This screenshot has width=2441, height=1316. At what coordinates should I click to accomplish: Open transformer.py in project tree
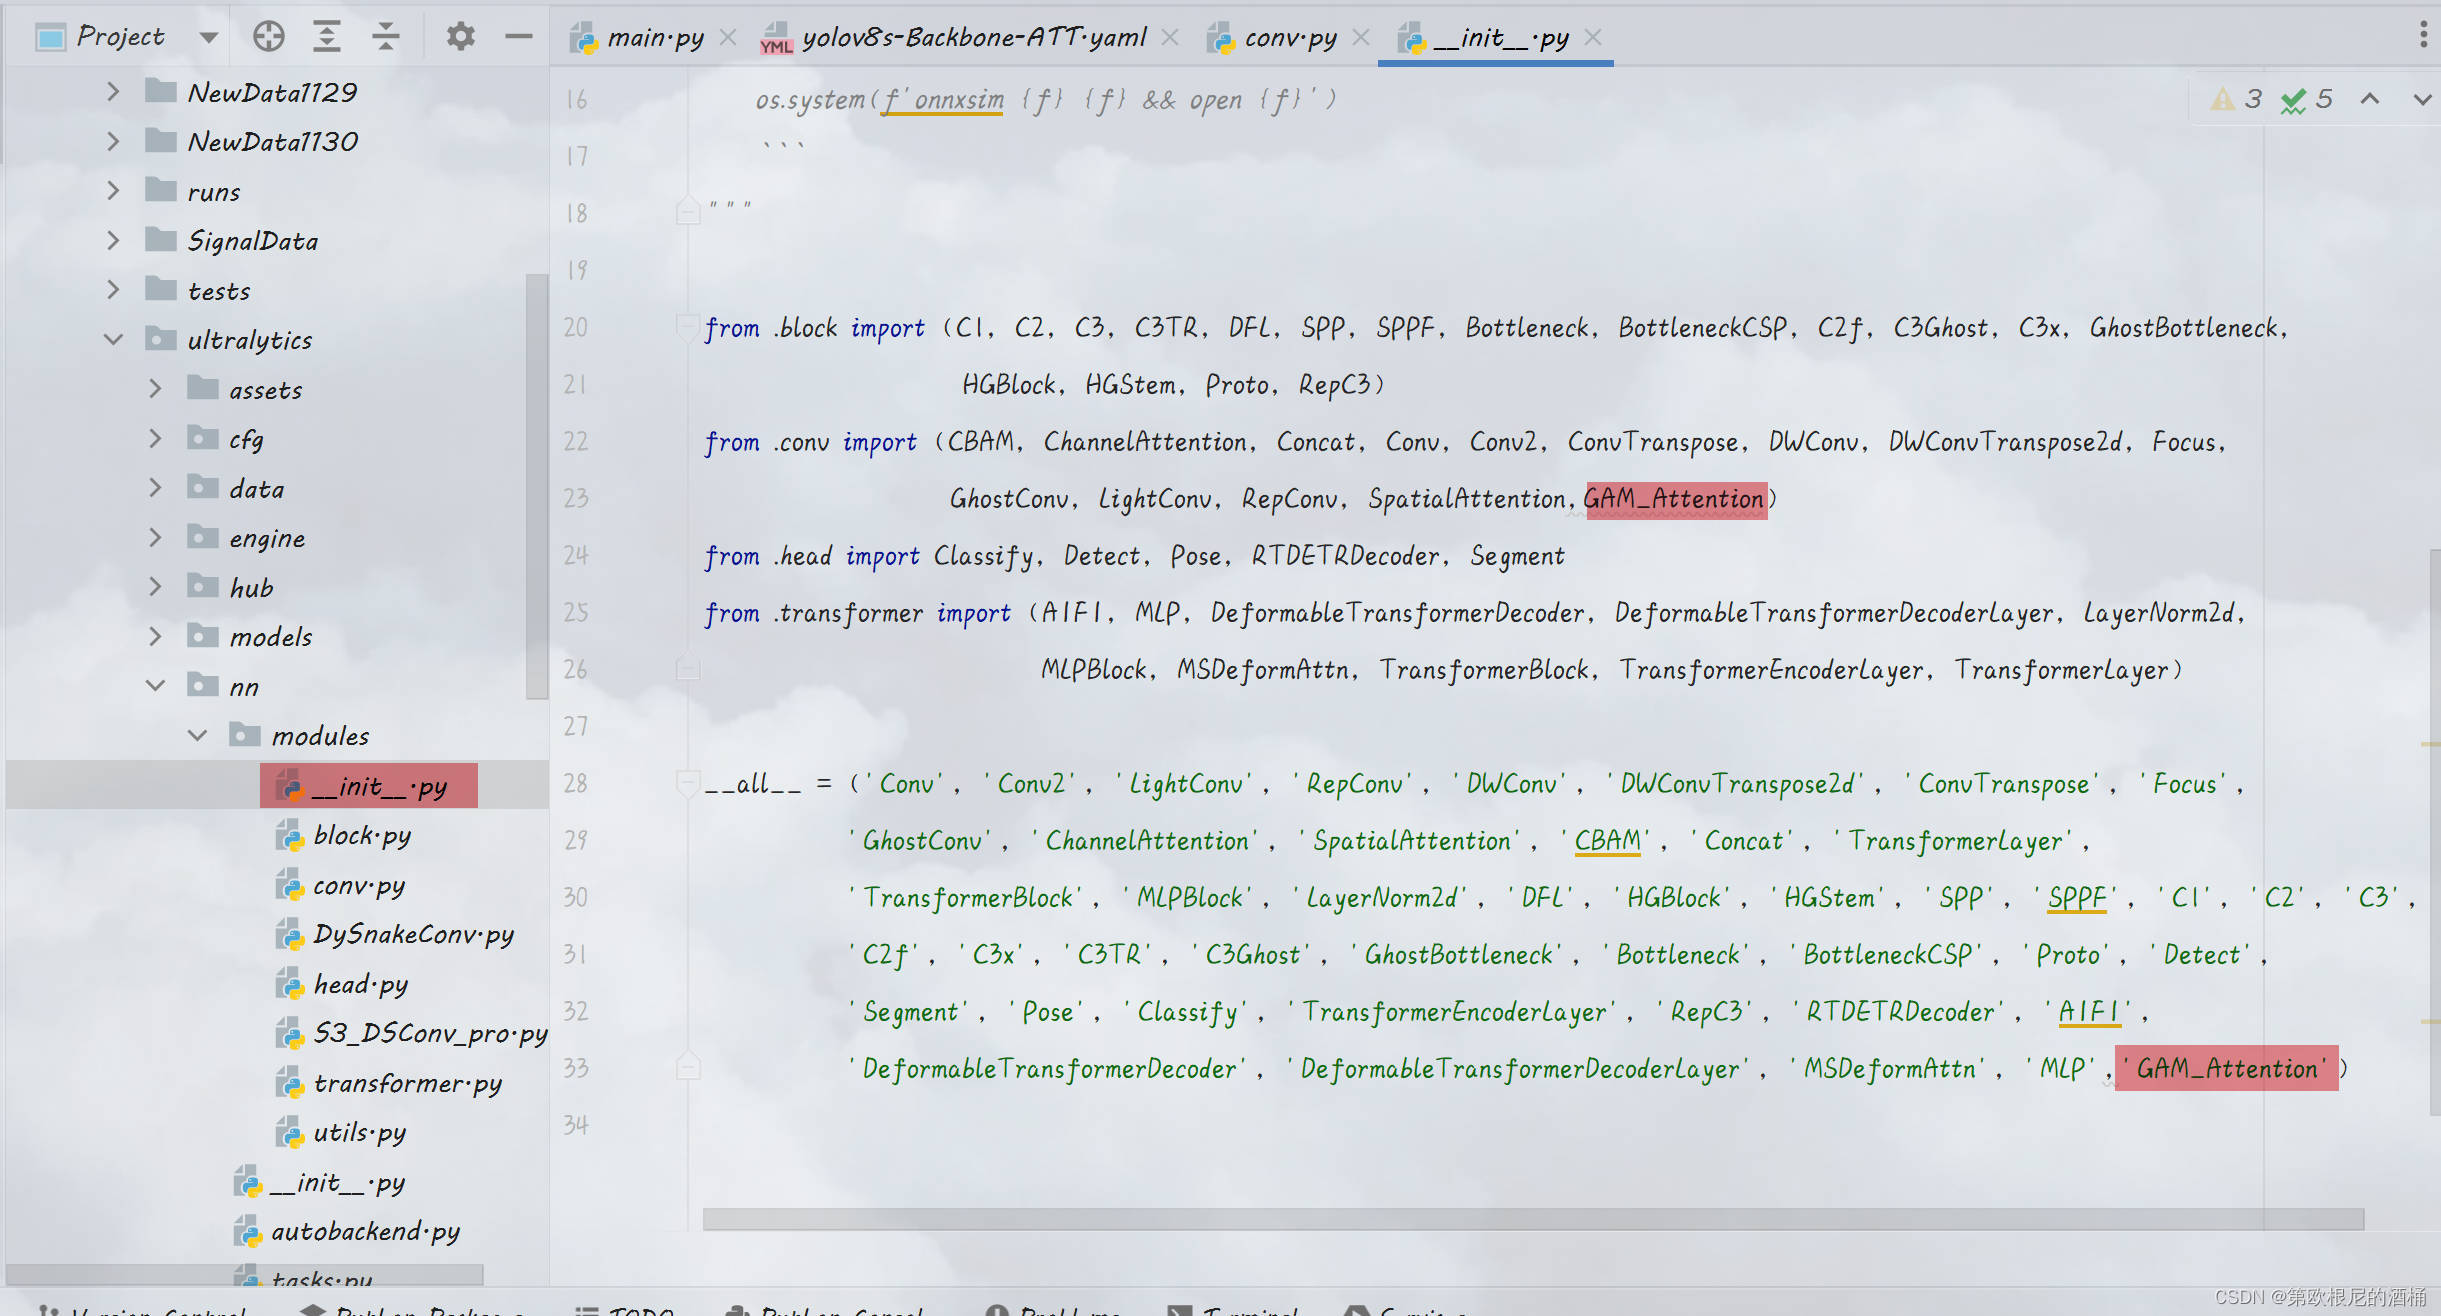point(408,1083)
